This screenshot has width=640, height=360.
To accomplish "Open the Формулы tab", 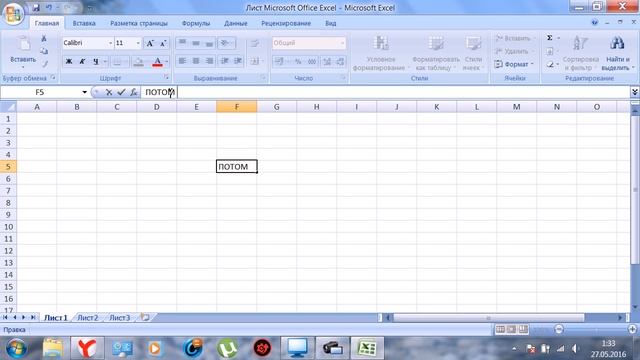I will (196, 23).
